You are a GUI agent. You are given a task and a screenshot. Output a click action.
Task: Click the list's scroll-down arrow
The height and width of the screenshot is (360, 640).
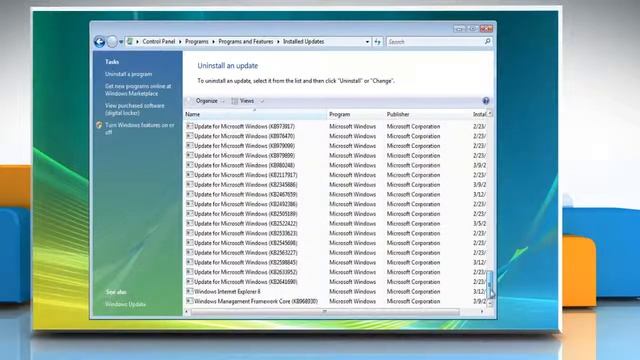(490, 304)
